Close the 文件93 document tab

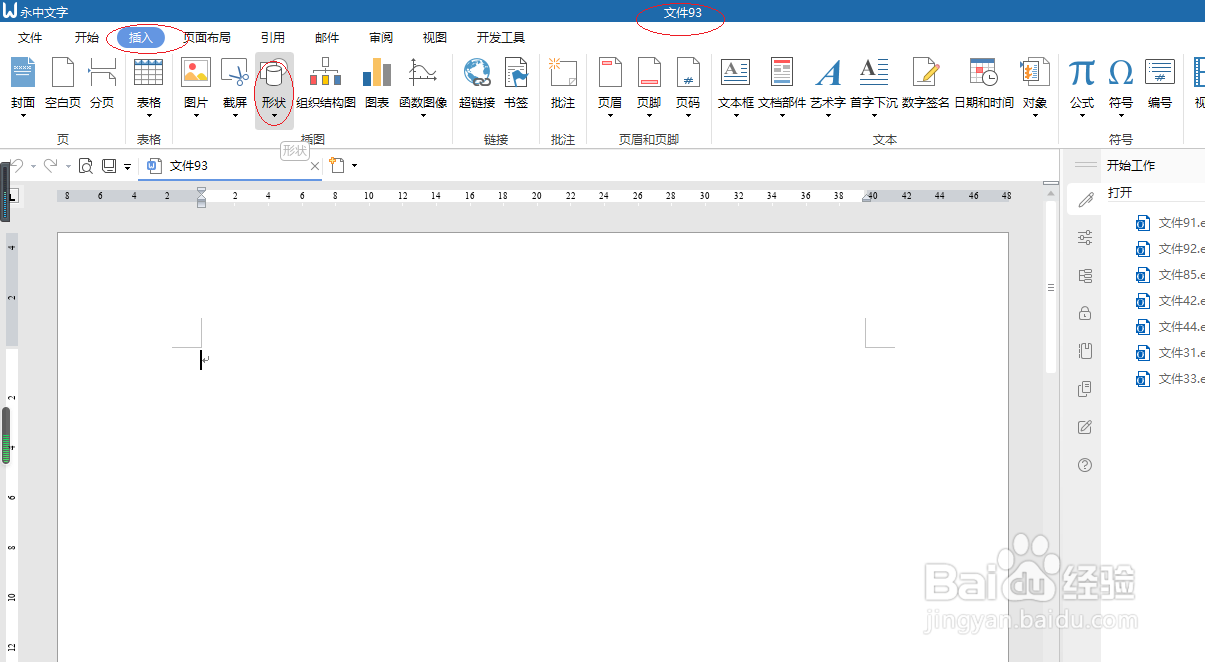click(x=315, y=166)
